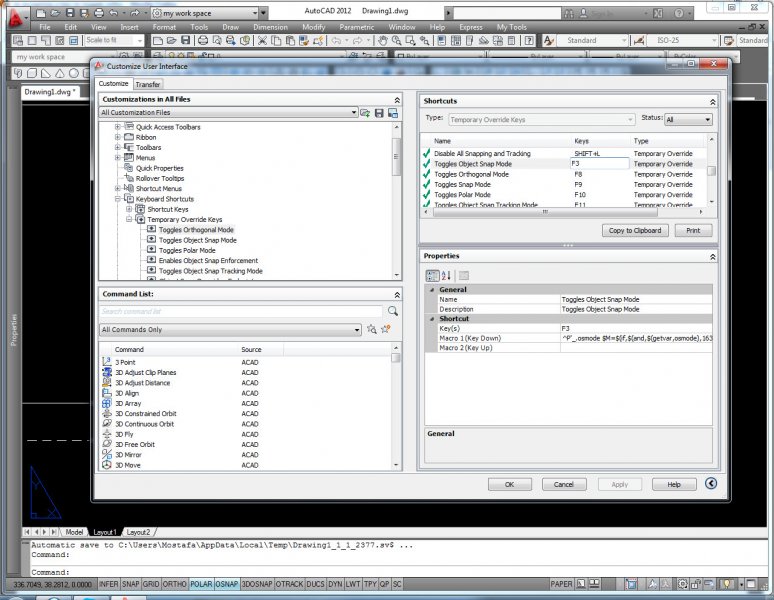Click the round collapse dialog arrow icon
The width and height of the screenshot is (774, 600).
coord(711,484)
